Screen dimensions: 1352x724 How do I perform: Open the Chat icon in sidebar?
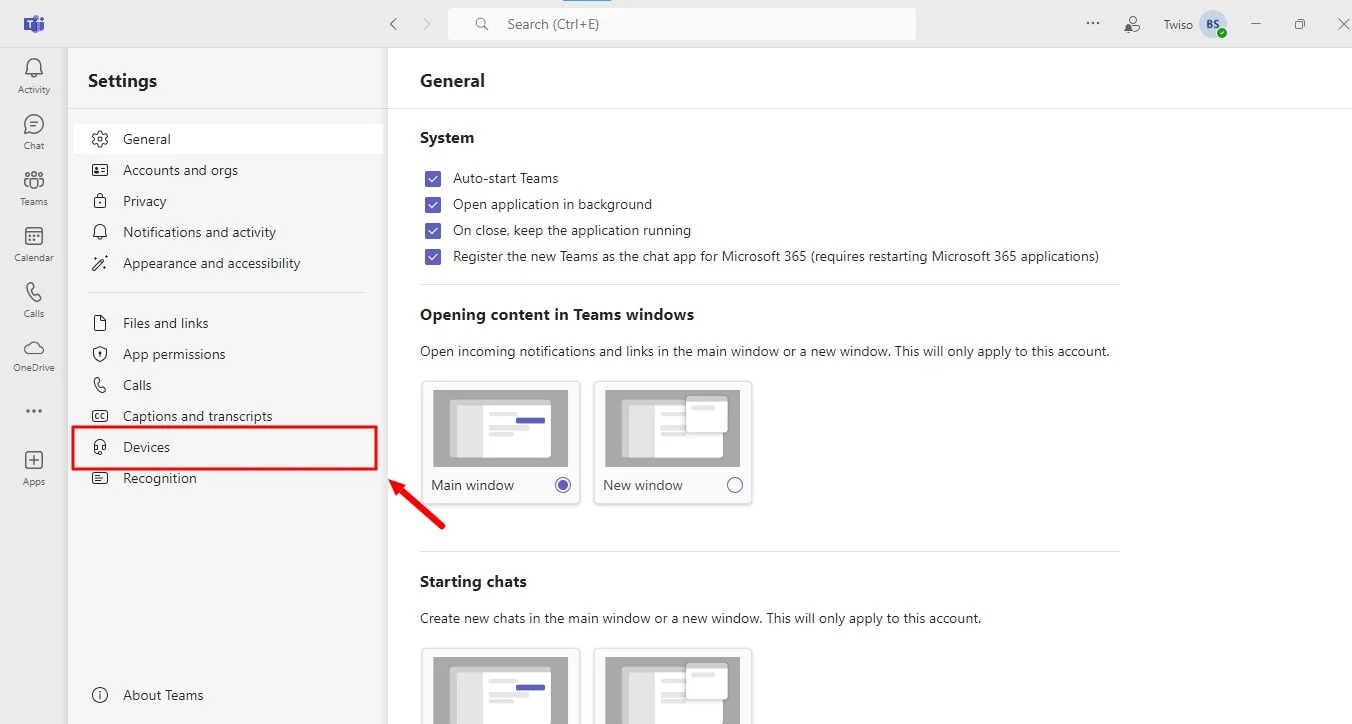pos(34,124)
